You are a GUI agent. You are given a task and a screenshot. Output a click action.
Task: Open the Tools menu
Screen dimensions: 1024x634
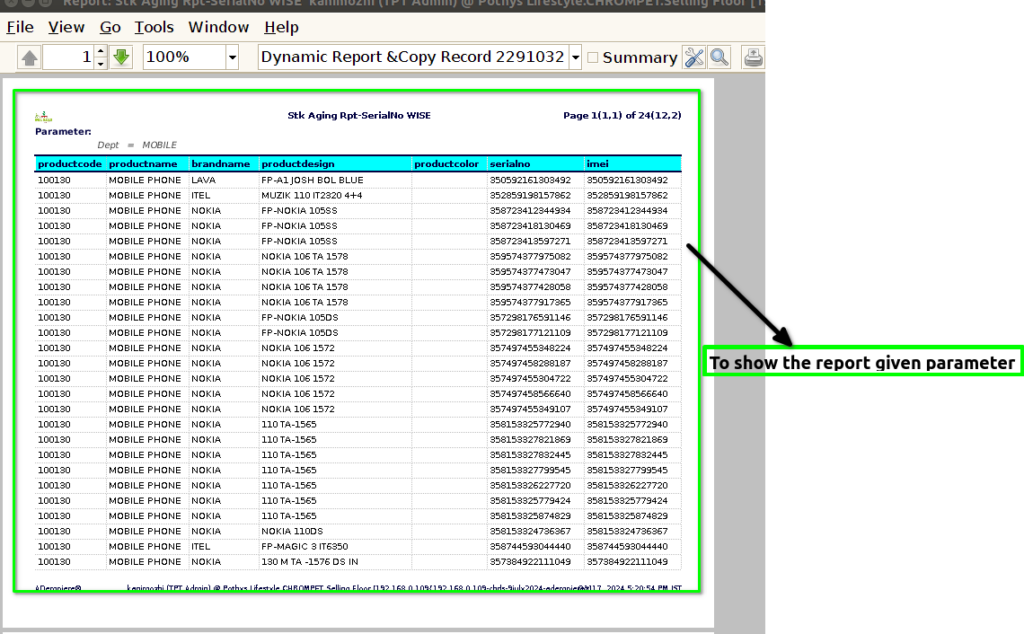(154, 27)
